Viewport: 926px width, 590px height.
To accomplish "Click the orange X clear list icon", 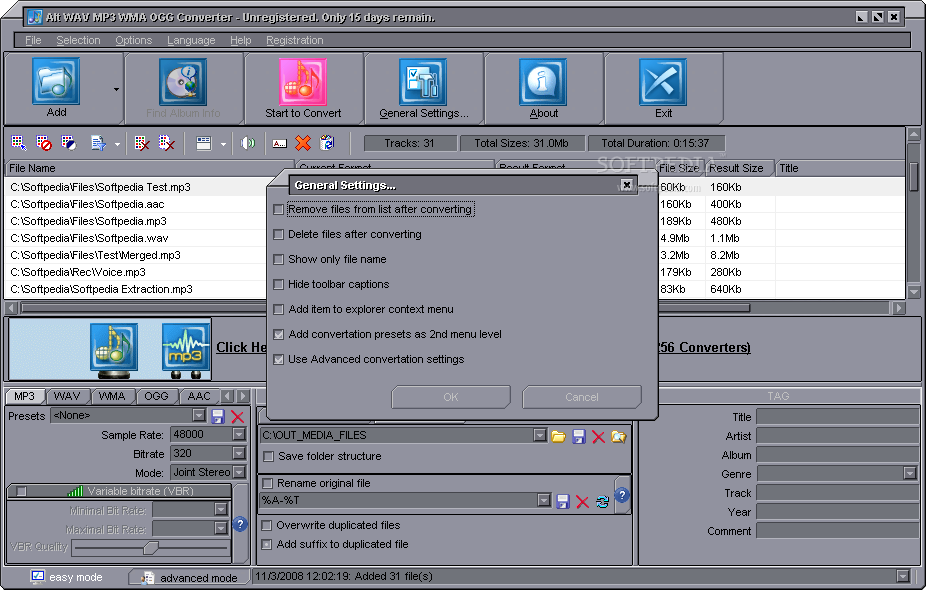I will 303,143.
